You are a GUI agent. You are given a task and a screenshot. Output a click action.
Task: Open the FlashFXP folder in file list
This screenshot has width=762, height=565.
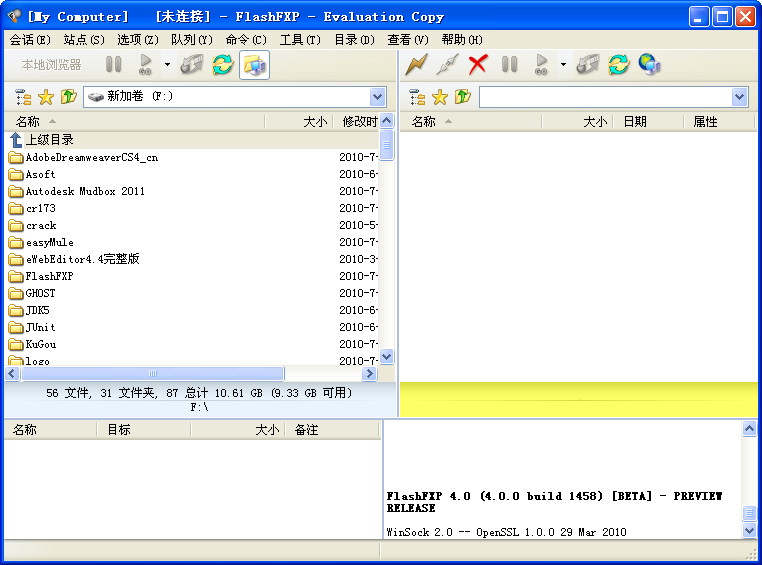[x=49, y=276]
